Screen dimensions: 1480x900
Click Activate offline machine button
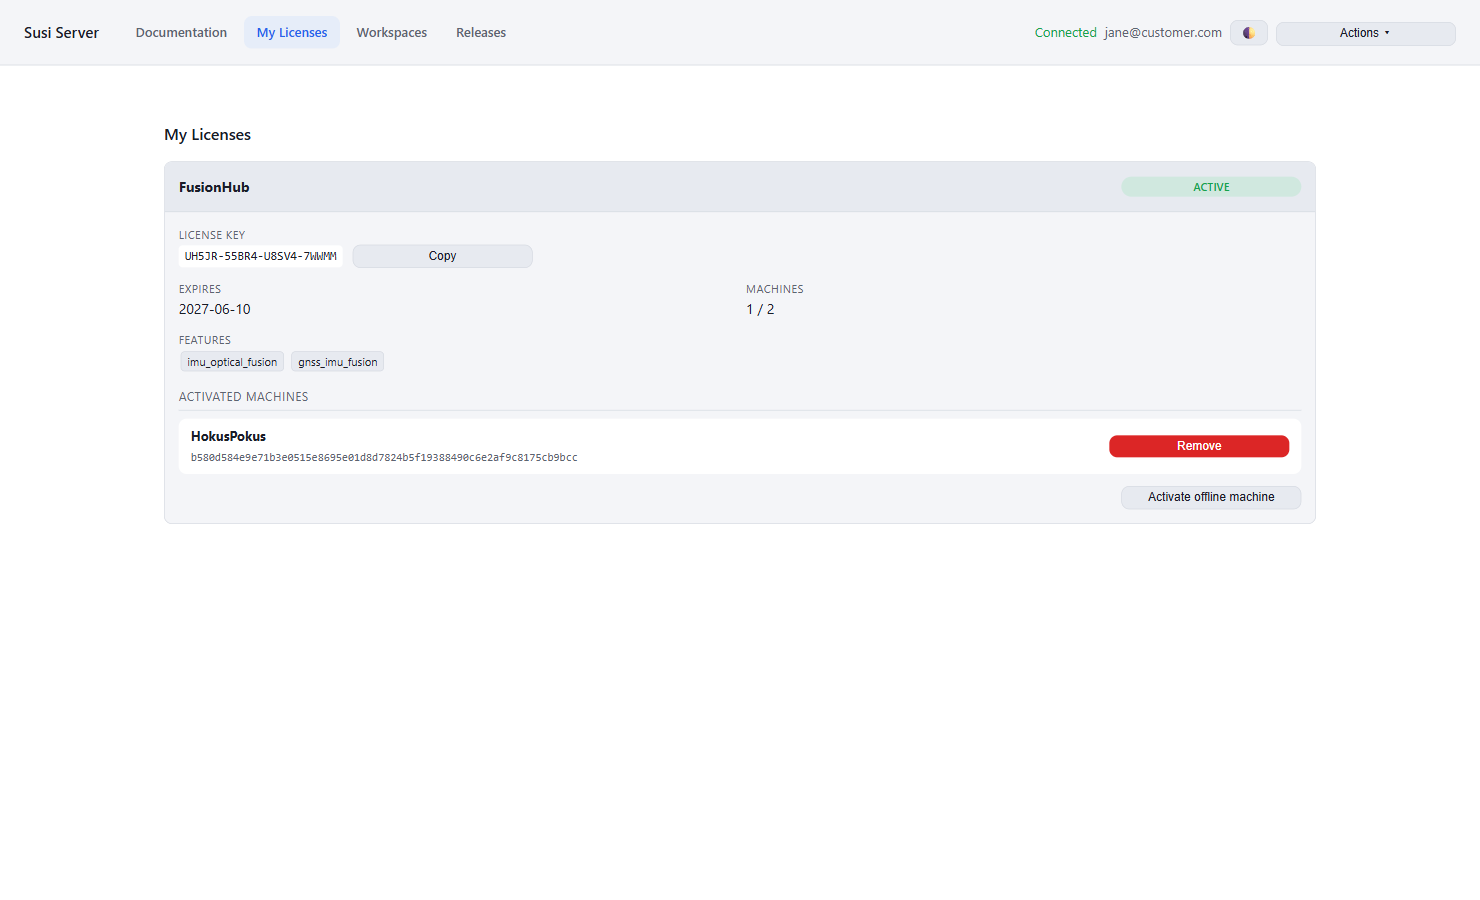click(x=1211, y=497)
